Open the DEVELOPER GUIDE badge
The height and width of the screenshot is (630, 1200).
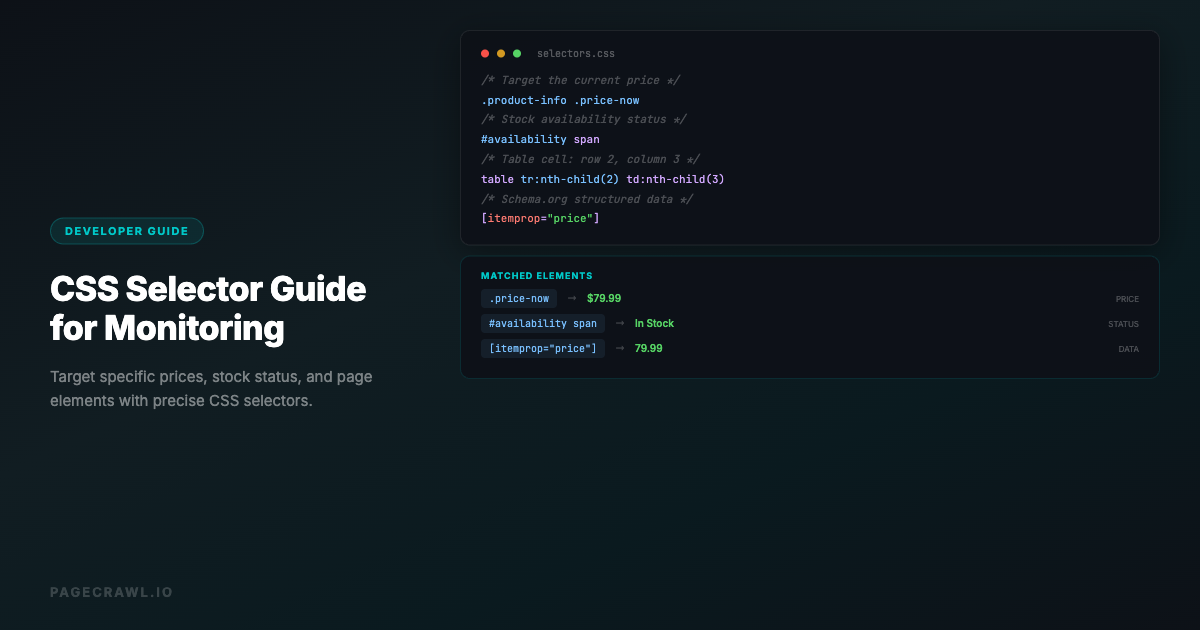(127, 230)
